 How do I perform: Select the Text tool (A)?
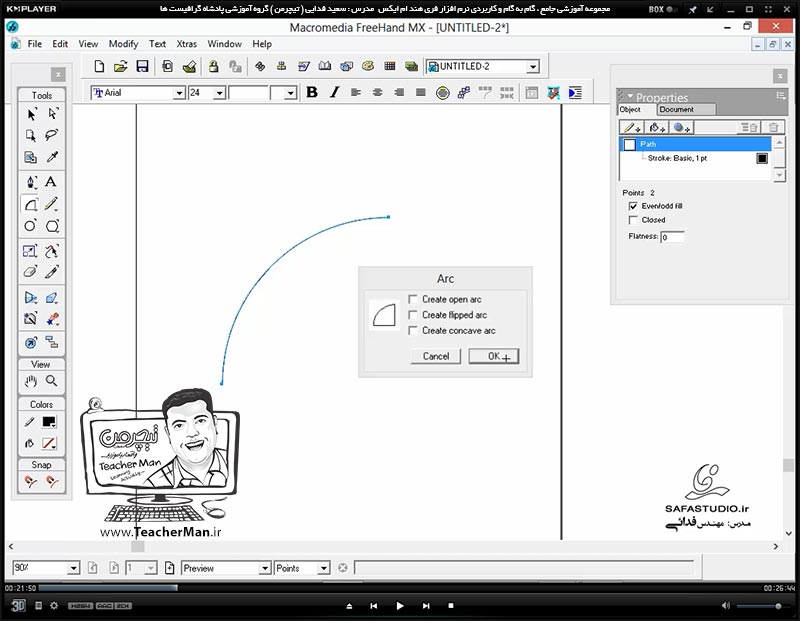pyautogui.click(x=51, y=182)
